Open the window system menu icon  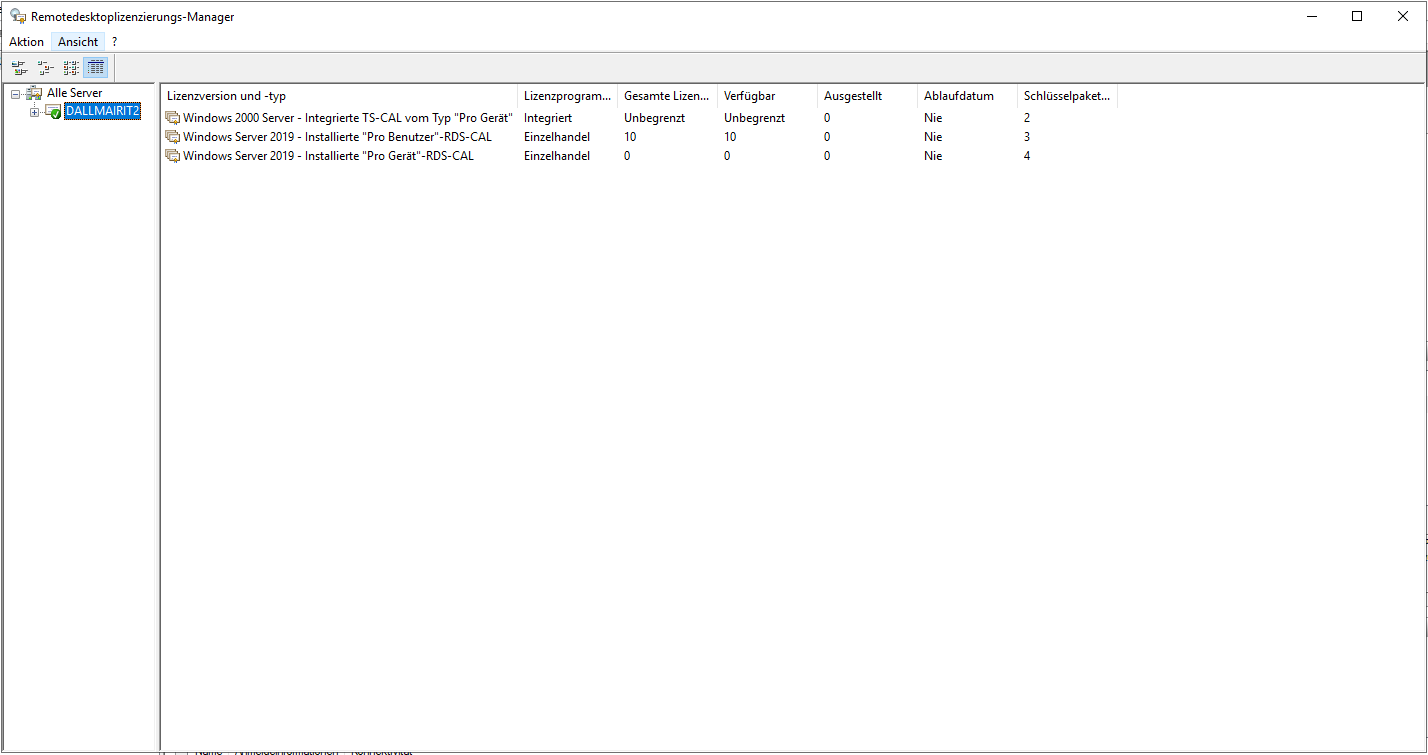pyautogui.click(x=17, y=16)
